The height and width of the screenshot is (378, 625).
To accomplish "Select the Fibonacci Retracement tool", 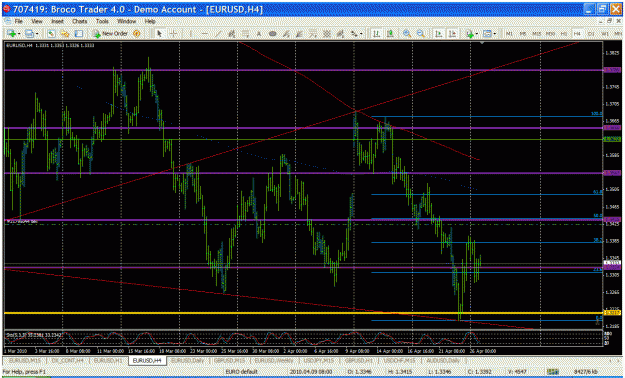I will pyautogui.click(x=246, y=34).
